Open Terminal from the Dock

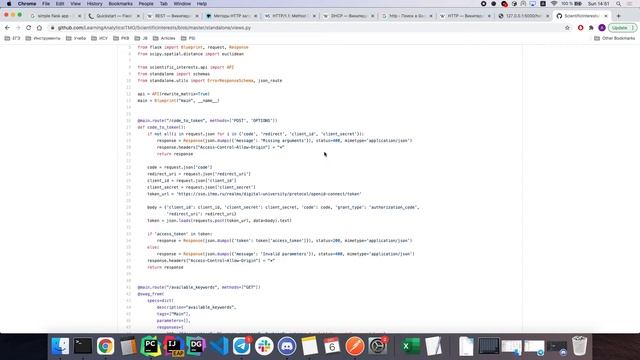pos(83,346)
